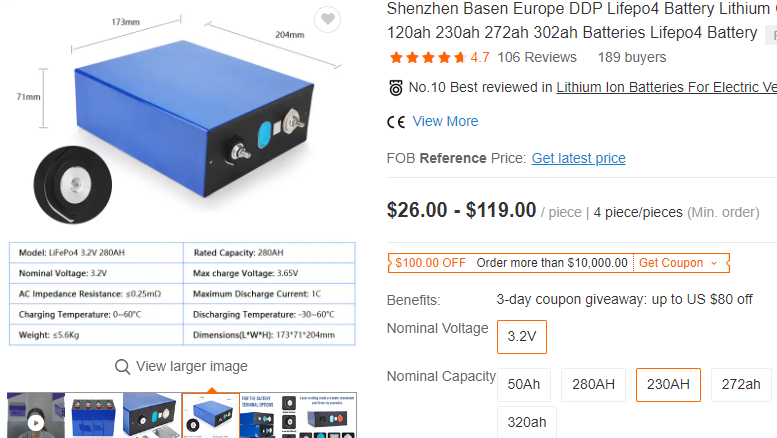Choose the 272ah capacity option
This screenshot has height=438, width=777.
741,384
